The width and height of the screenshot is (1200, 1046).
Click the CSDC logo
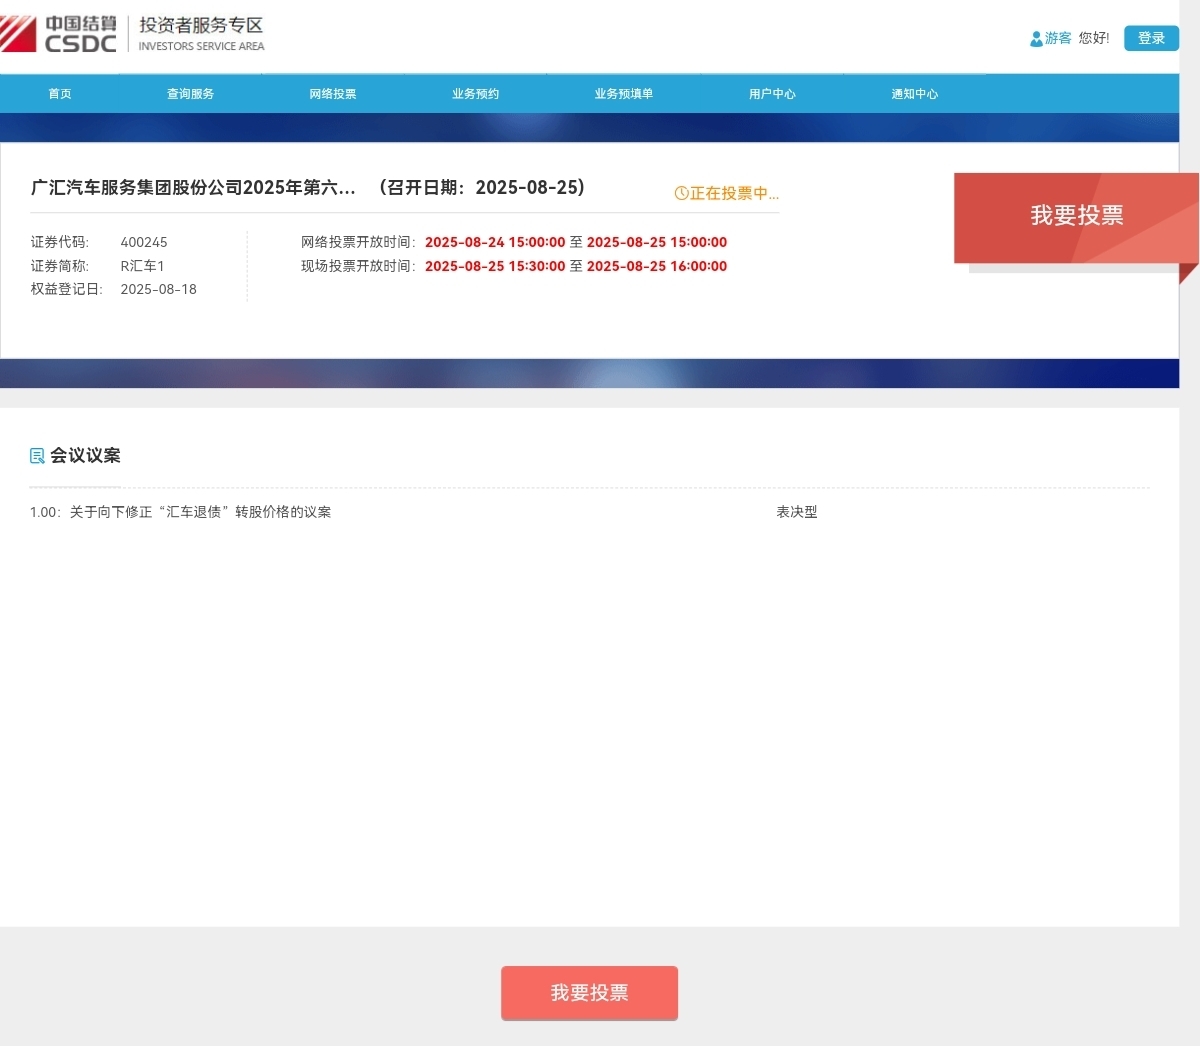click(x=58, y=34)
